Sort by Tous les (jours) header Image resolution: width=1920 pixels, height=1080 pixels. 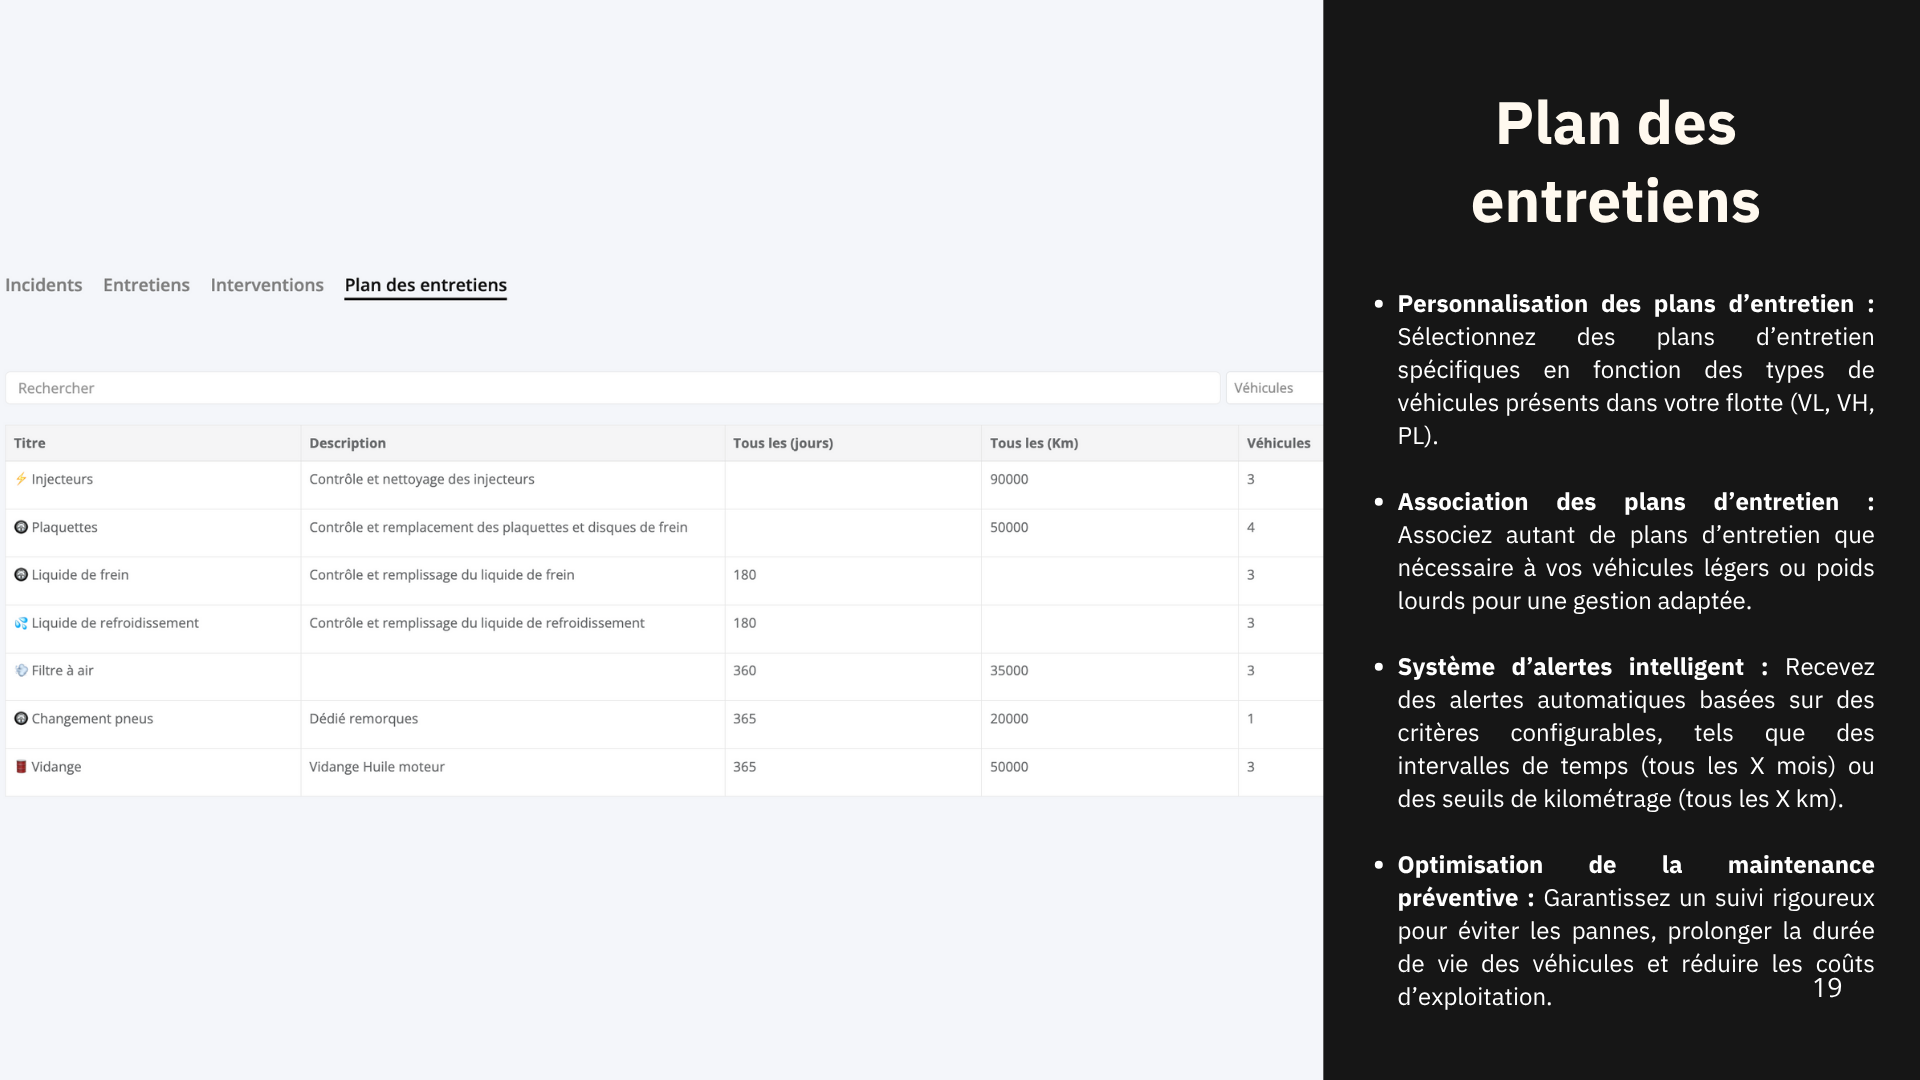click(x=782, y=443)
